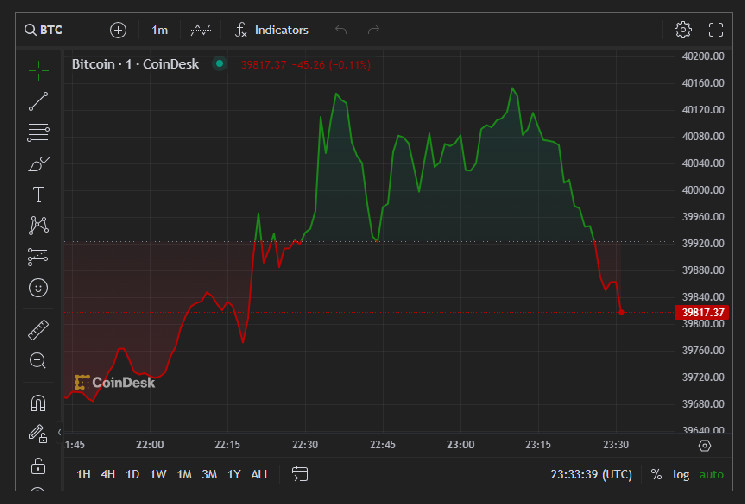Toggle percent scale mode
Image resolution: width=745 pixels, height=504 pixels.
(656, 474)
